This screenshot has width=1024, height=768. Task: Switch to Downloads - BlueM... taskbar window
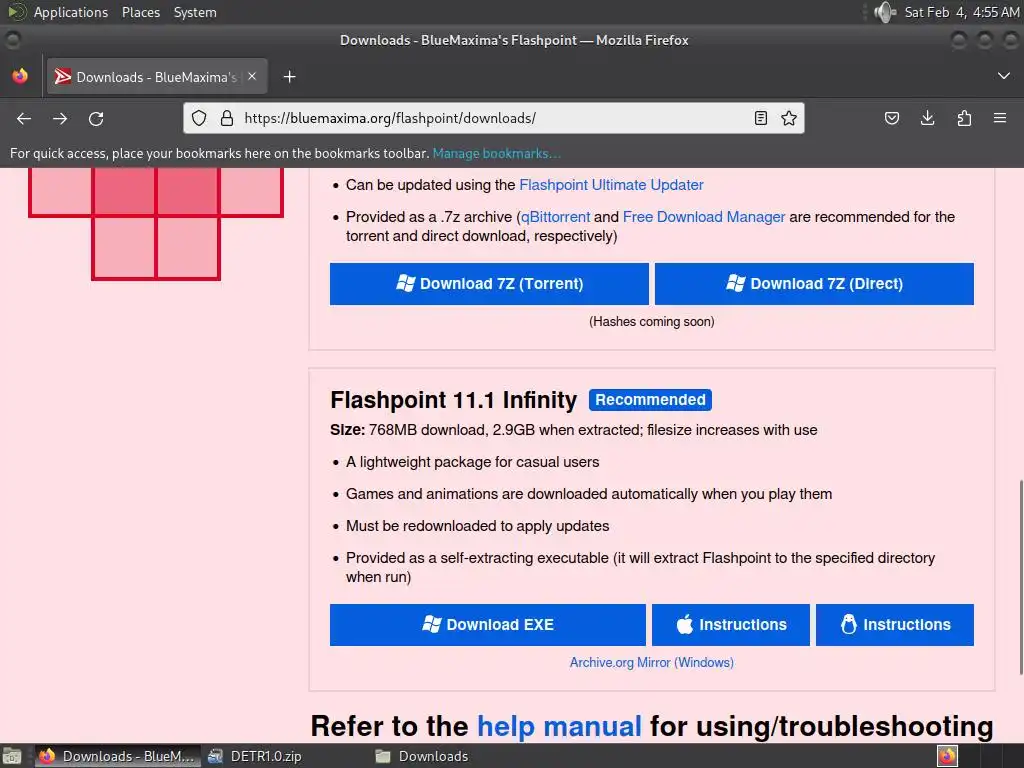[118, 756]
